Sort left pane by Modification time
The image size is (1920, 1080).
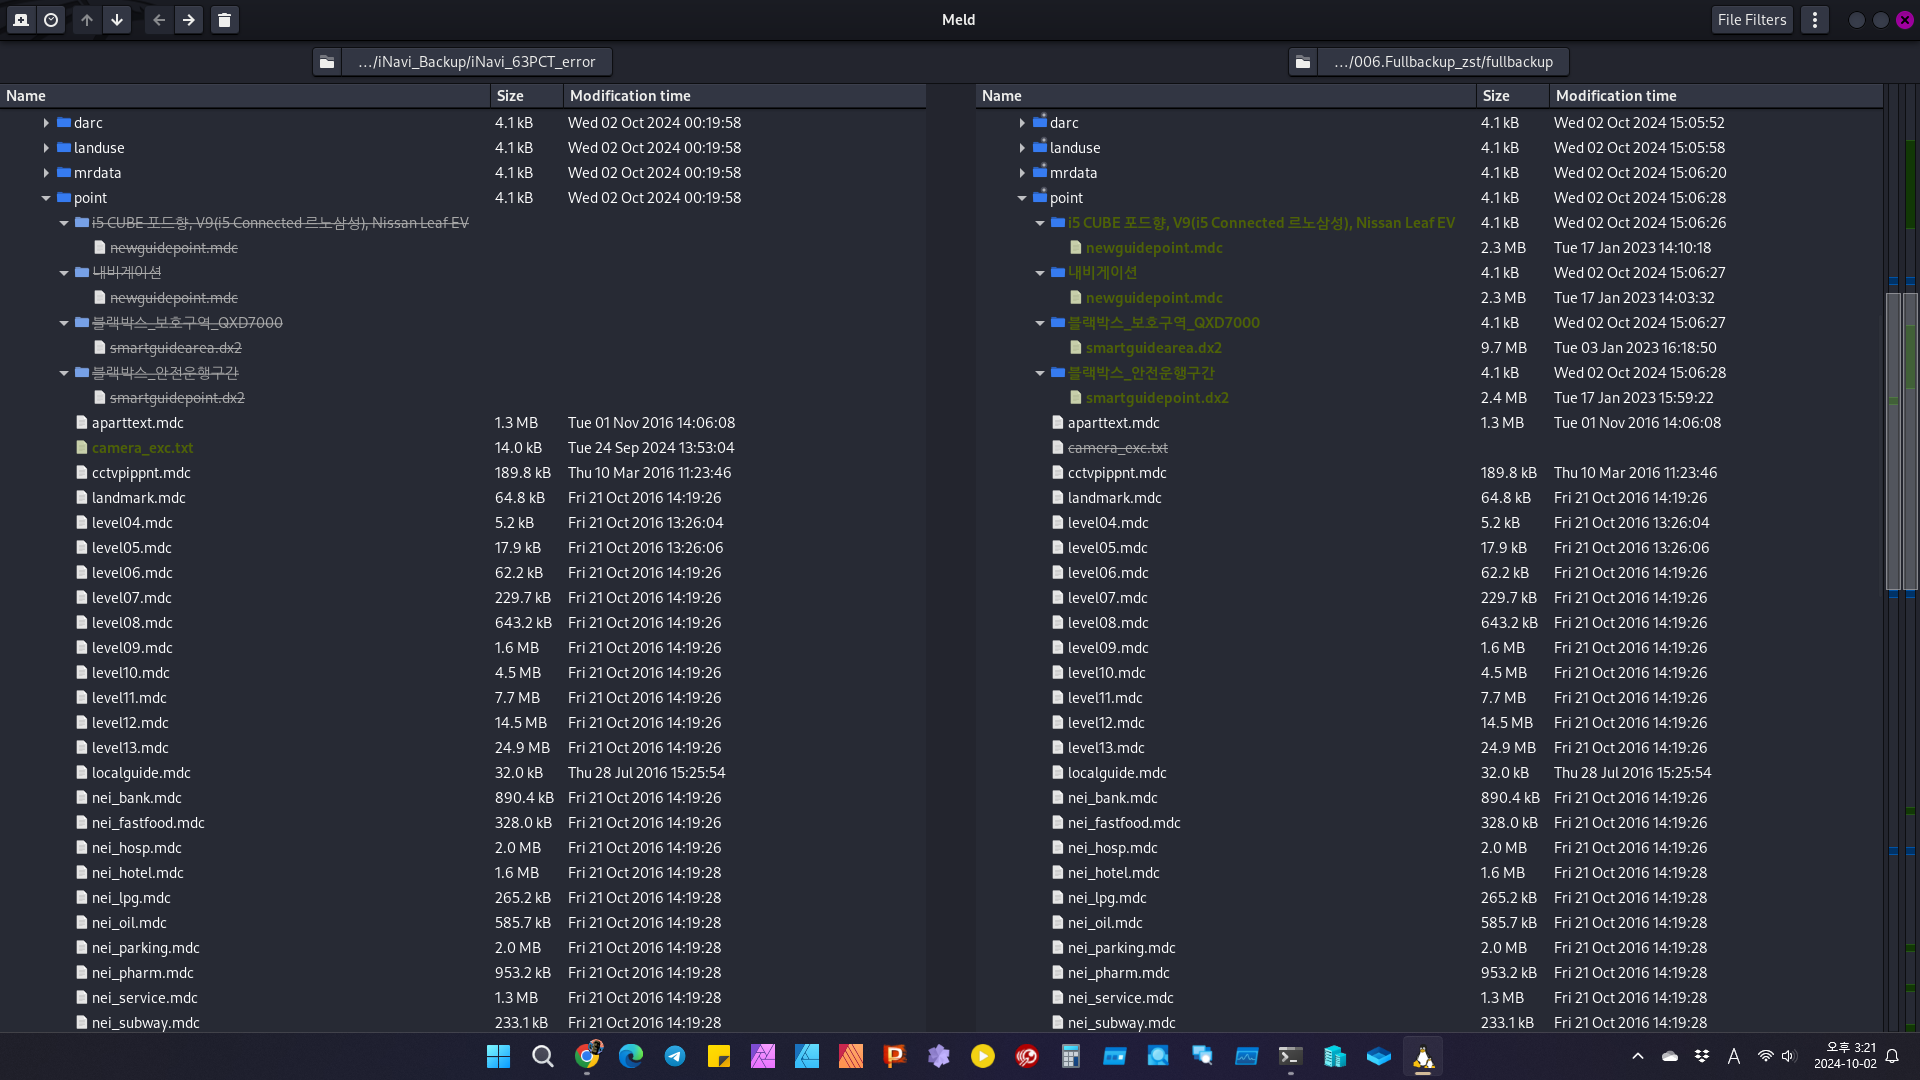(x=630, y=96)
